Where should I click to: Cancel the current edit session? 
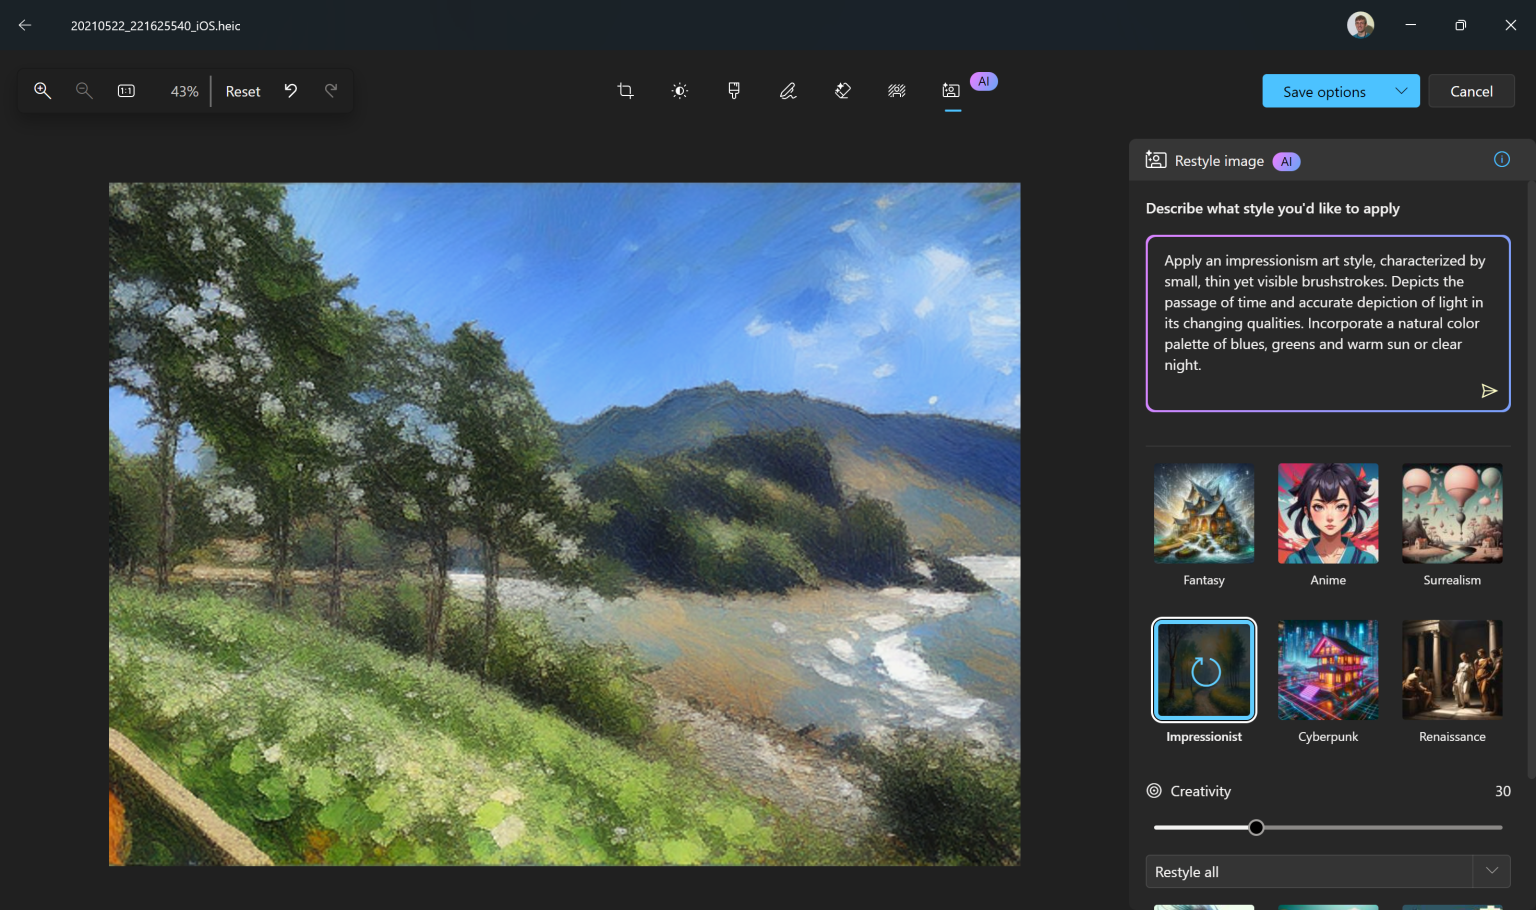click(x=1471, y=90)
